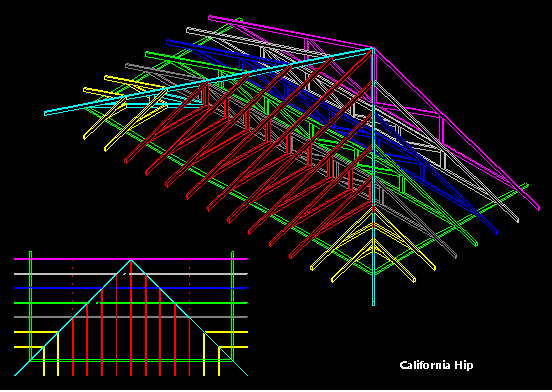Click the California Hip text label

[x=436, y=365]
